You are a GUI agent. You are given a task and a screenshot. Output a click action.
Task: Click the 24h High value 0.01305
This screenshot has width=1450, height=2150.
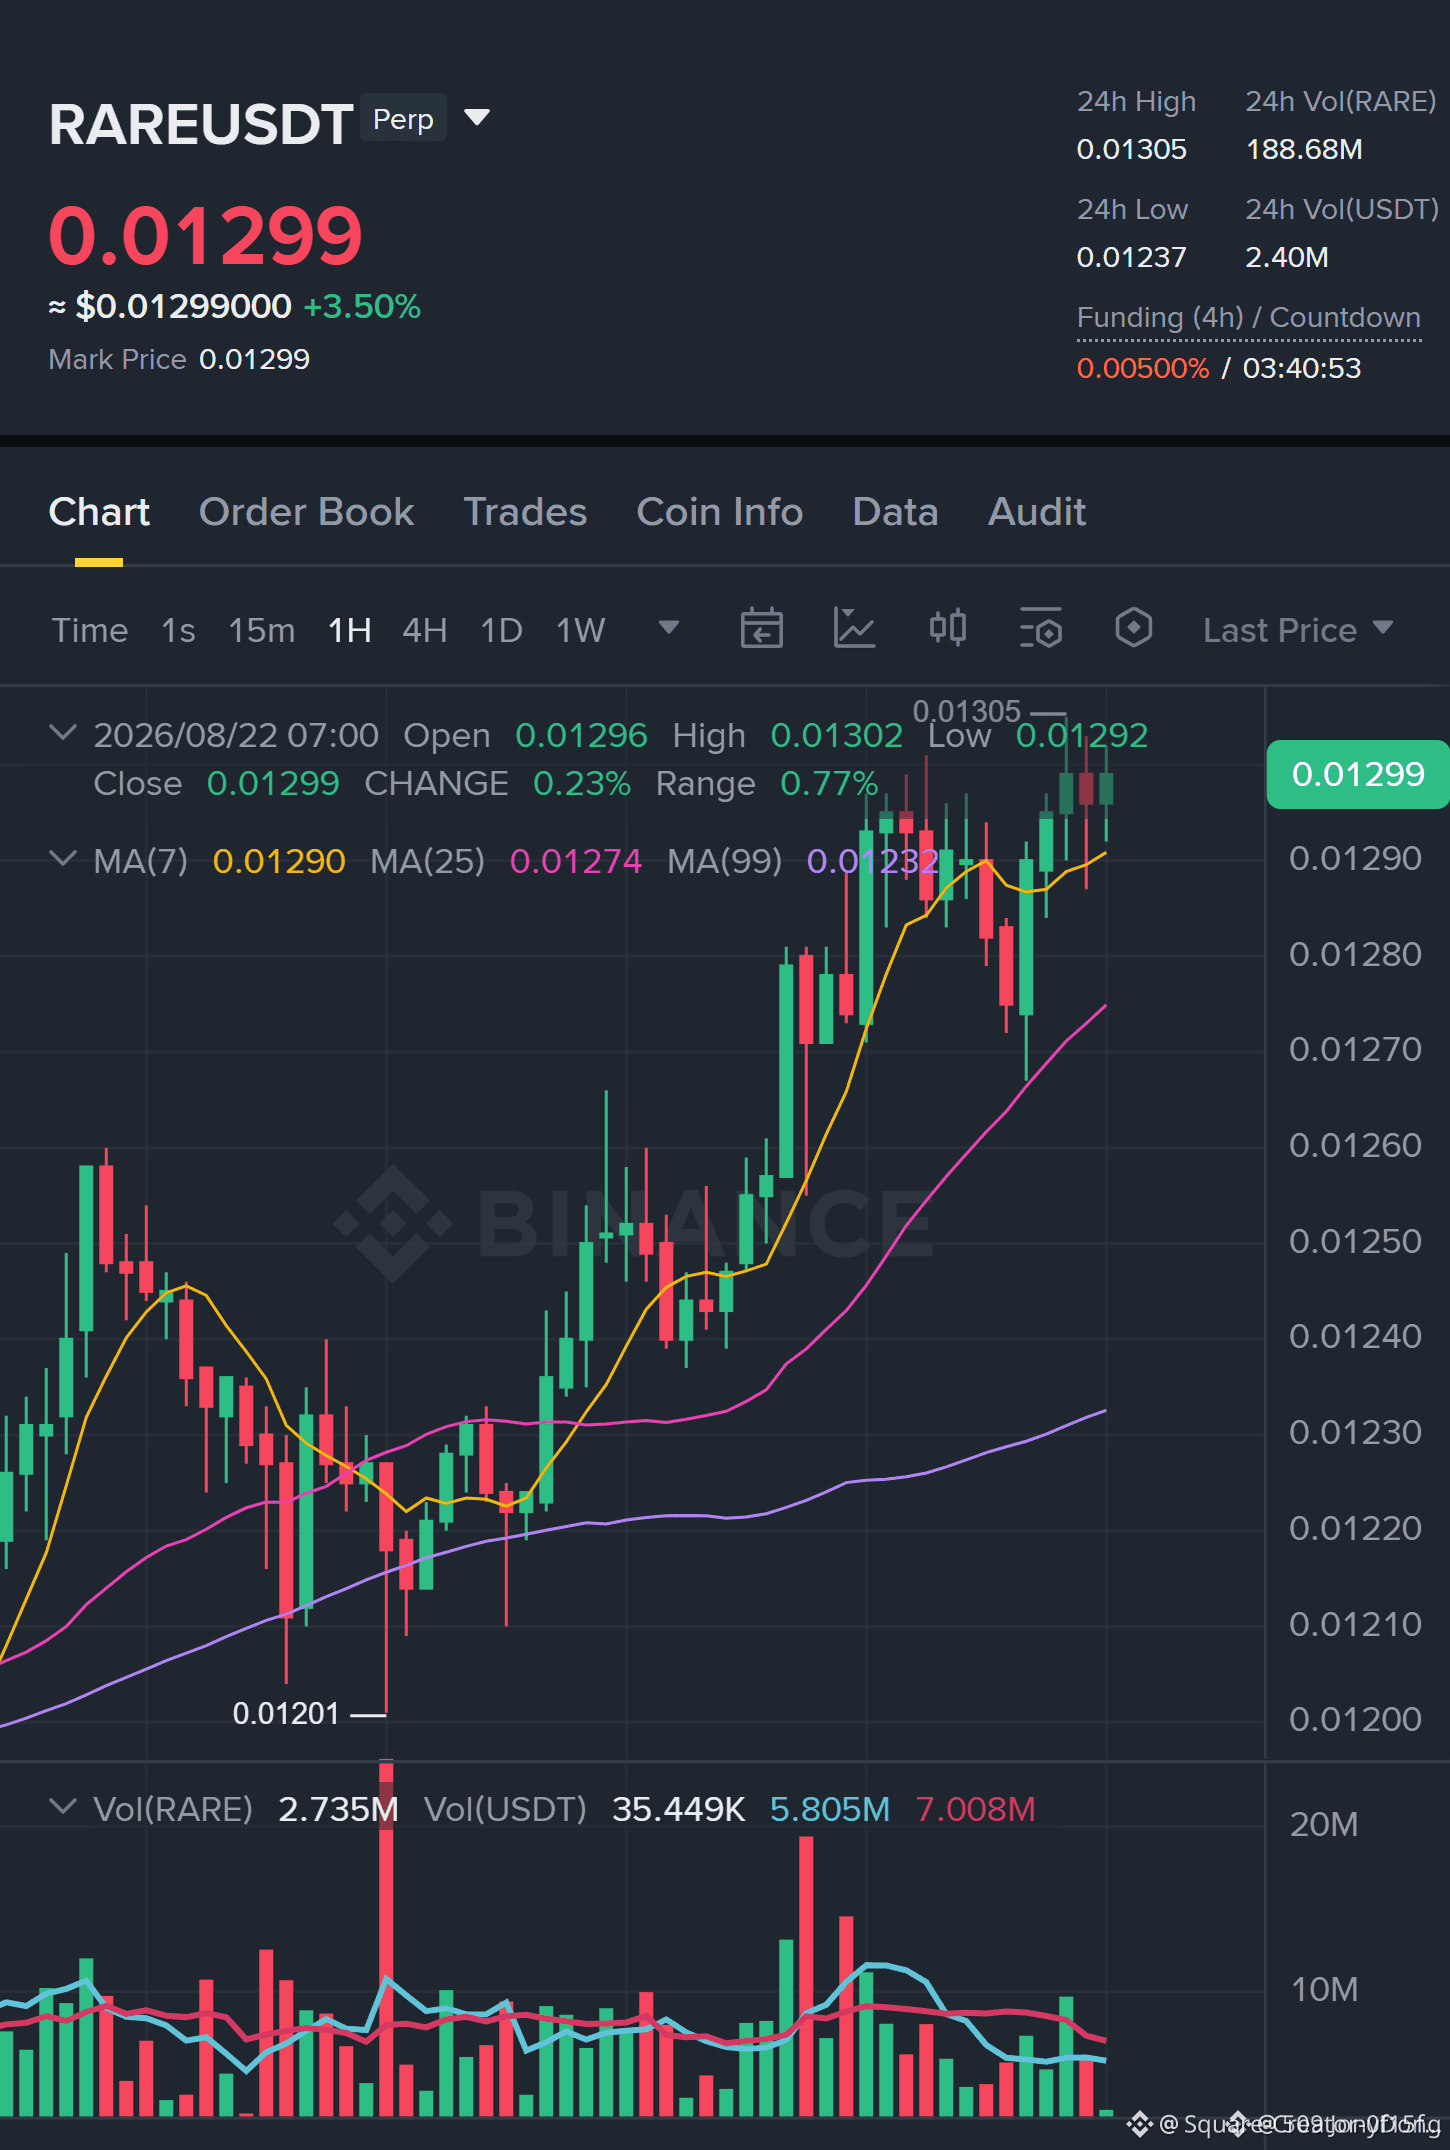coord(1132,150)
